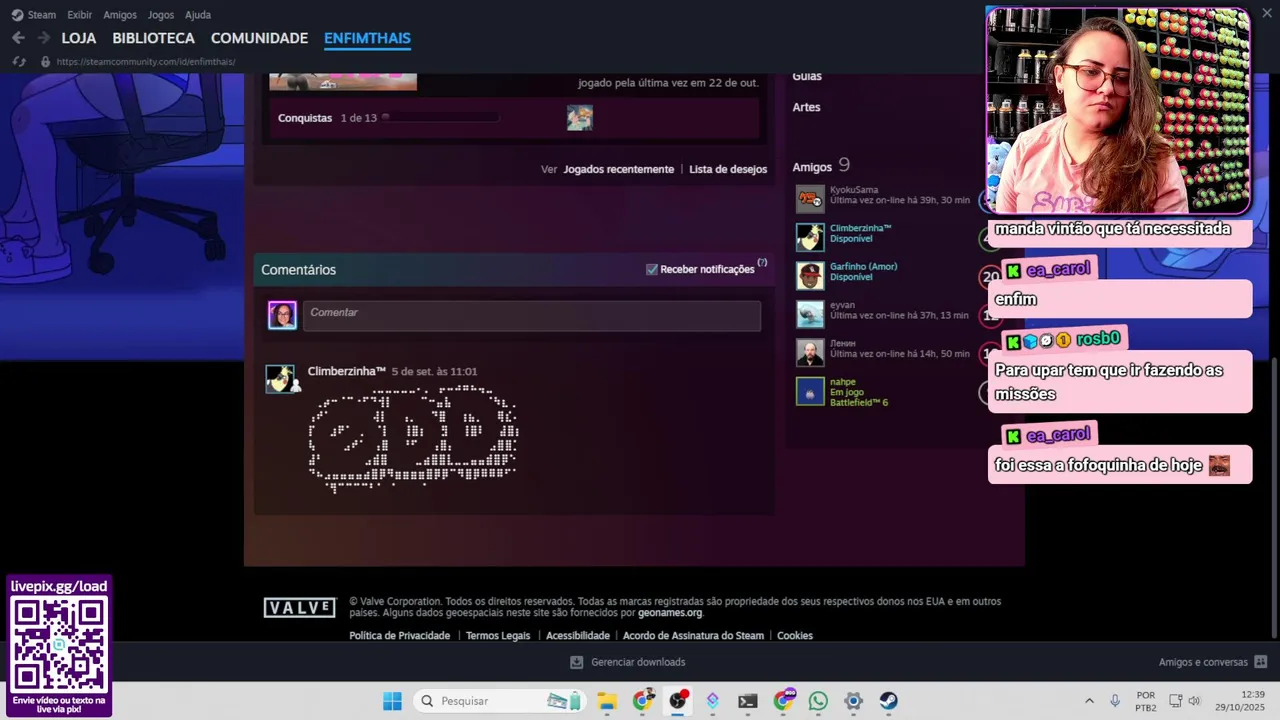Click the POR PTB2 language indicator
The height and width of the screenshot is (720, 1280).
click(x=1146, y=701)
